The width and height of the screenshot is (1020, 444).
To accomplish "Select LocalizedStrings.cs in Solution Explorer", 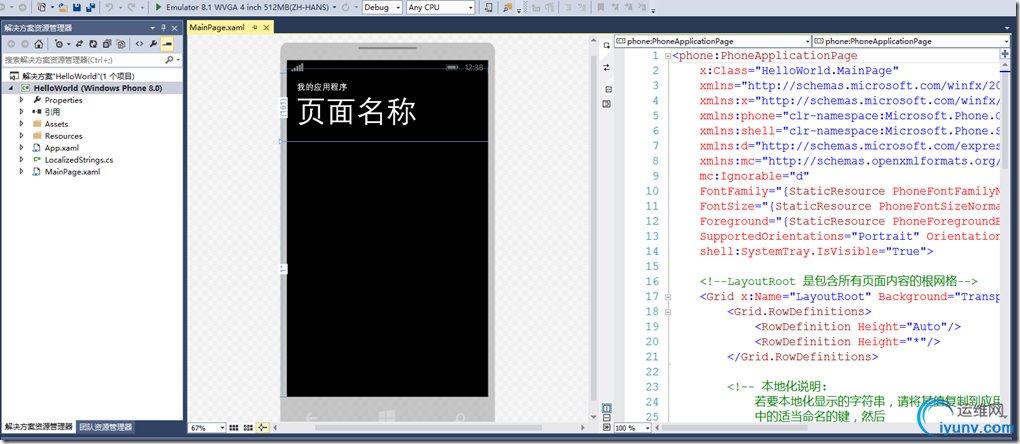I will click(79, 159).
